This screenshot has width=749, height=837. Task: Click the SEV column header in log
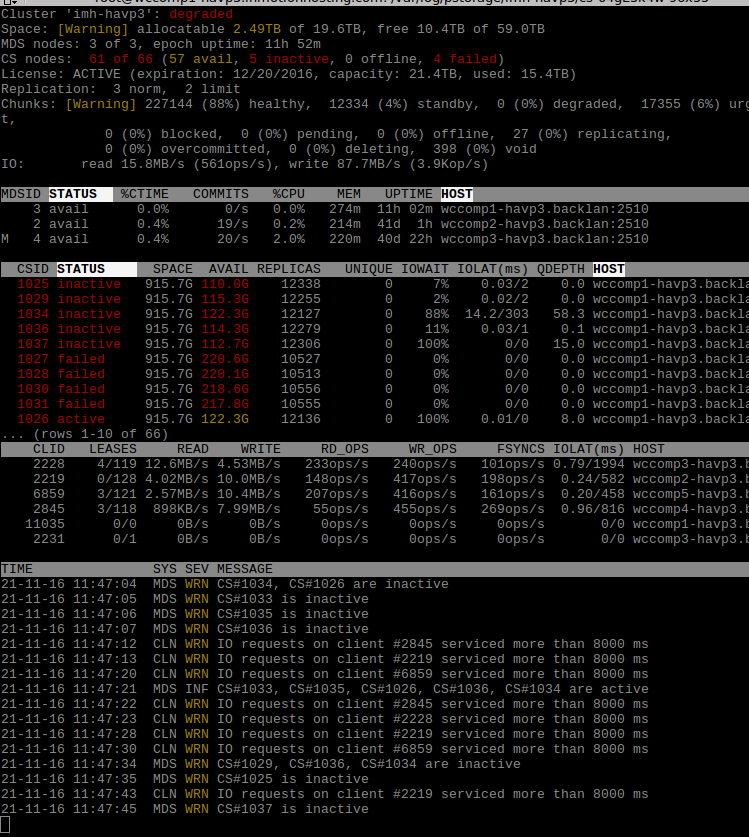pos(196,569)
